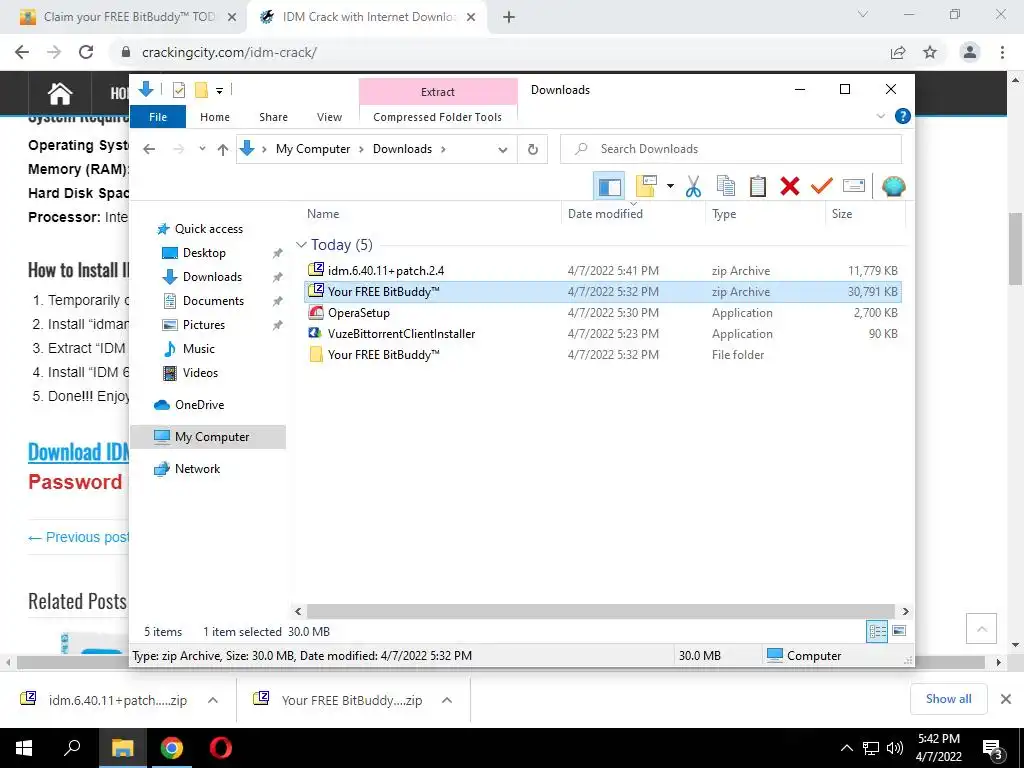The height and width of the screenshot is (768, 1024).
Task: Switch to the Home ribbon tab
Action: point(215,117)
